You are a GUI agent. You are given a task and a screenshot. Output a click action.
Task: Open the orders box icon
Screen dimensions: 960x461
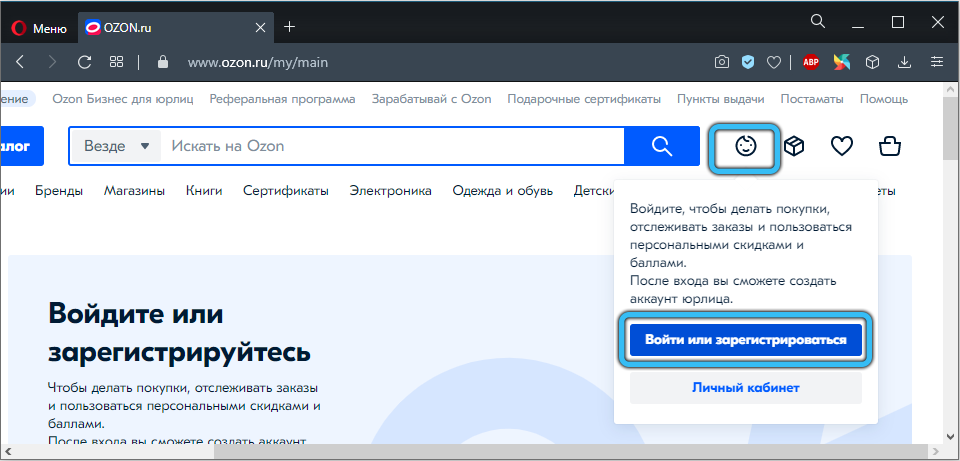(x=794, y=146)
